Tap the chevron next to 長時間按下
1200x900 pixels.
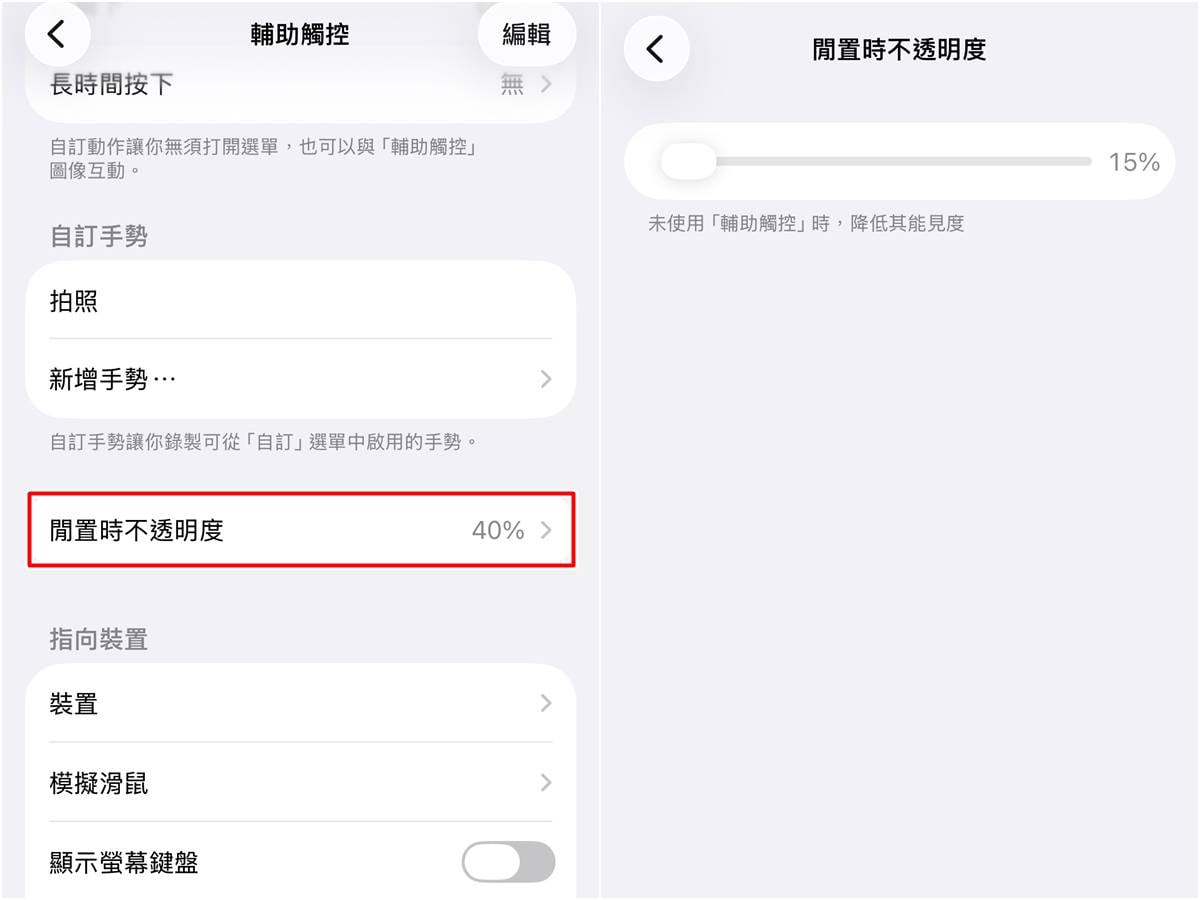click(x=545, y=85)
